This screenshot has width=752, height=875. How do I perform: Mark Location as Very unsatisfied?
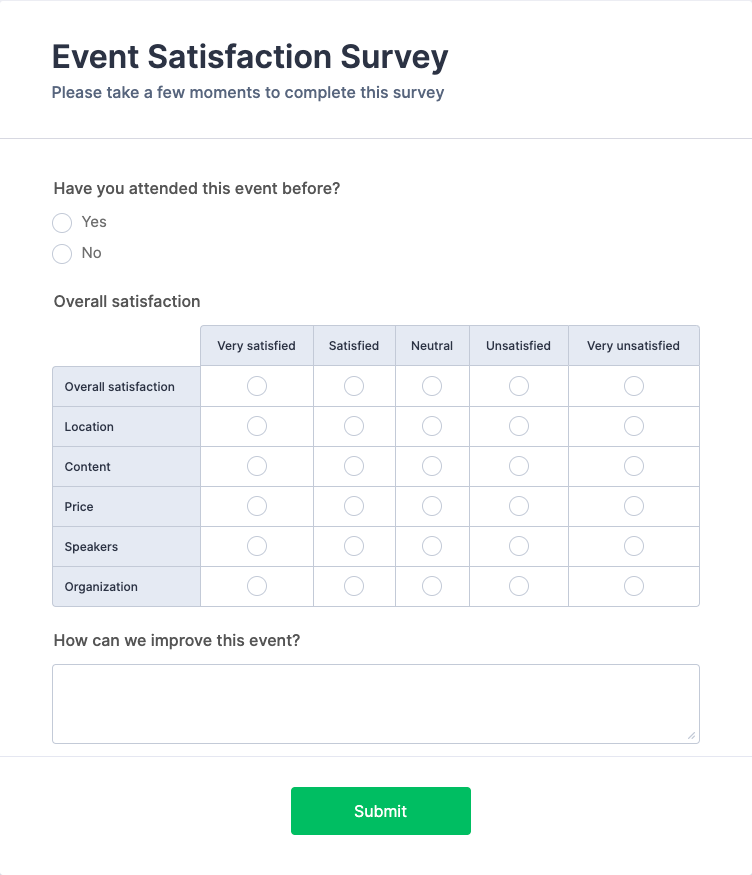click(x=634, y=426)
